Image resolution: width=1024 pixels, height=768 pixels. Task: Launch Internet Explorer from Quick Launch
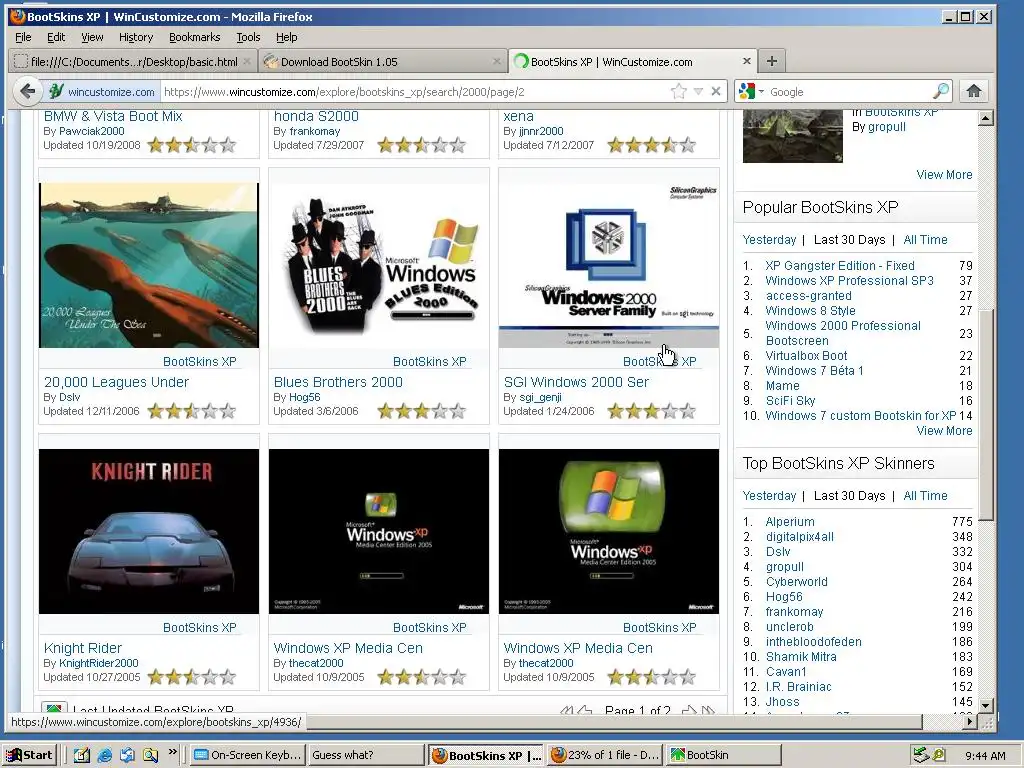pos(104,755)
